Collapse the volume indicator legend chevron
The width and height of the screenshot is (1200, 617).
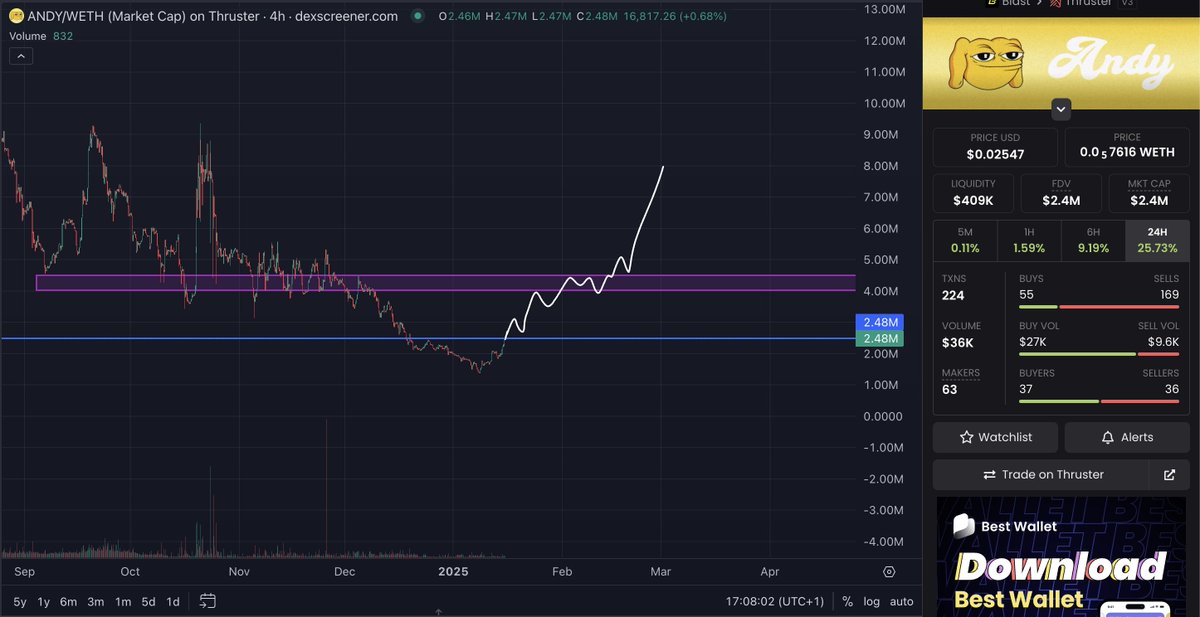pyautogui.click(x=19, y=56)
